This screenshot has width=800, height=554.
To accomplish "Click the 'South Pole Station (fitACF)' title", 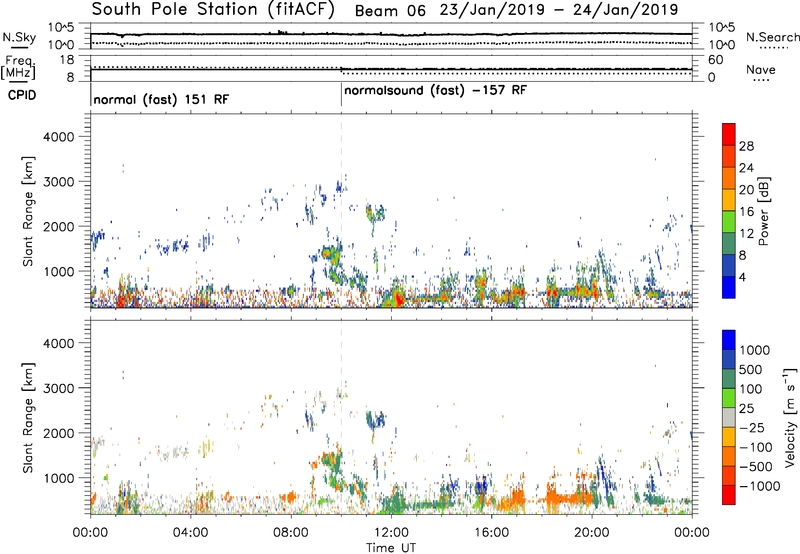I will click(x=213, y=10).
